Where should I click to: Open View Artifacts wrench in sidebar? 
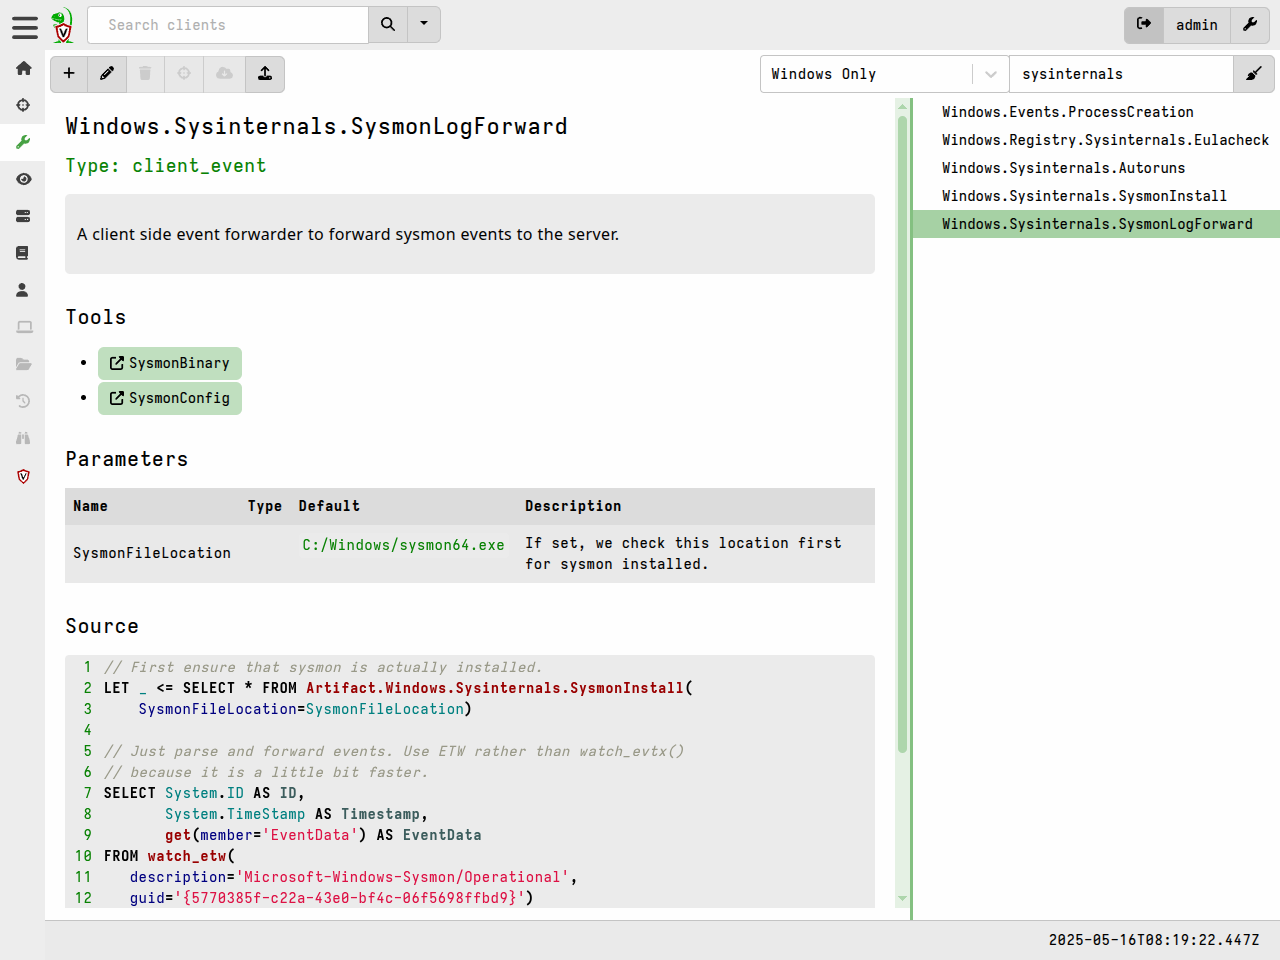(23, 142)
